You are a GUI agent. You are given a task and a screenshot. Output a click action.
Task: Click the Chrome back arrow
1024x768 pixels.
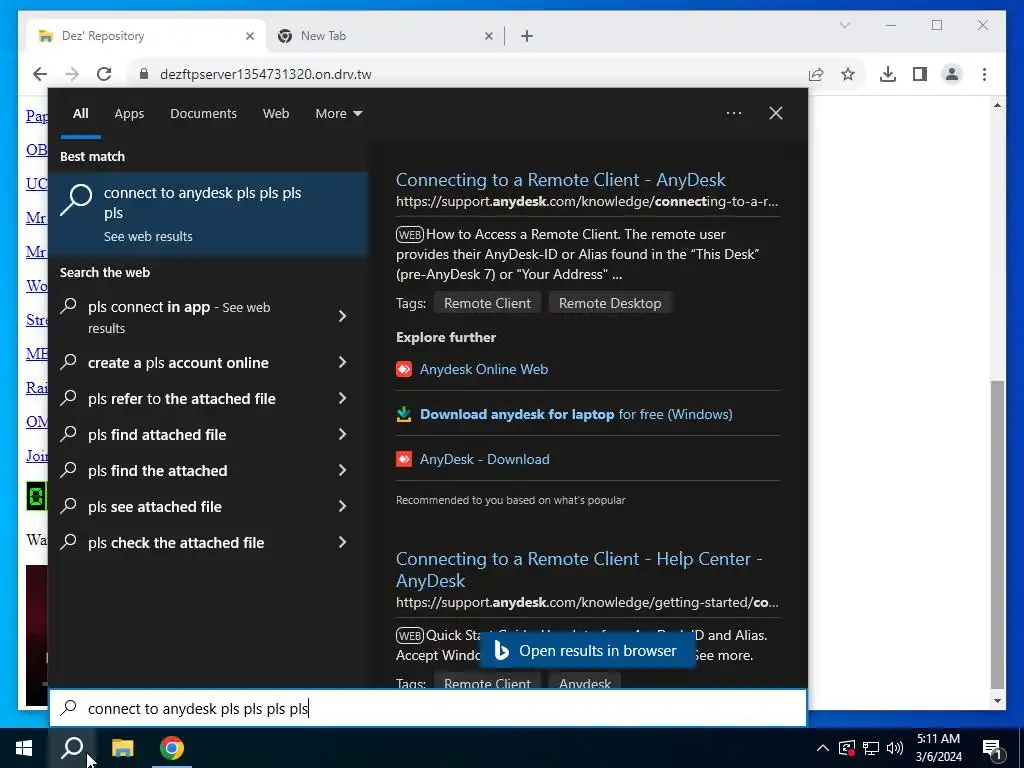pos(40,74)
